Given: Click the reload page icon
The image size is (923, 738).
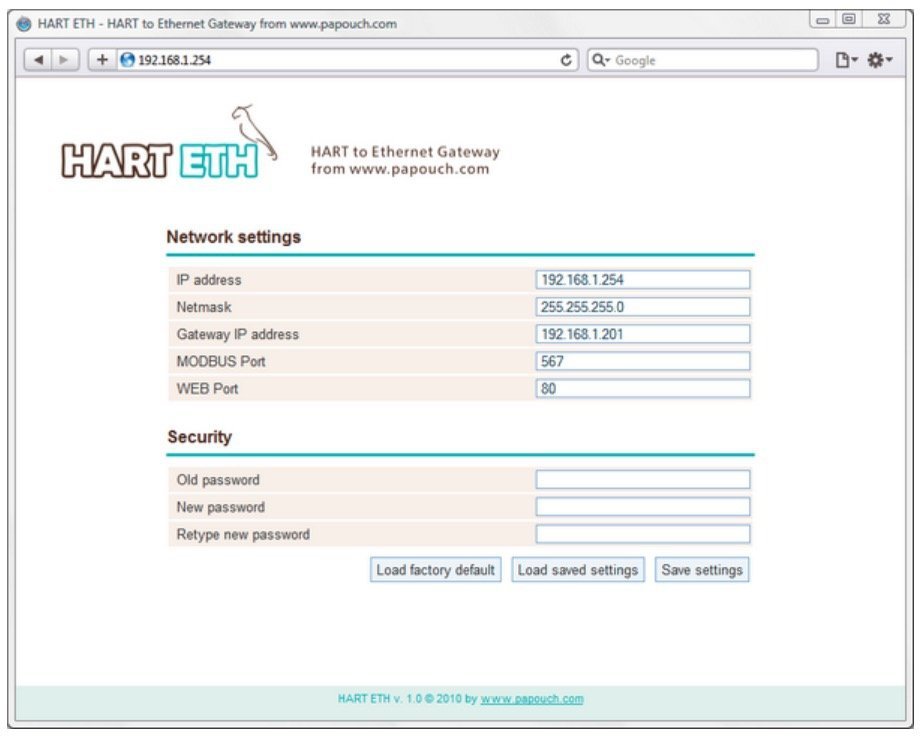Looking at the screenshot, I should tap(567, 60).
